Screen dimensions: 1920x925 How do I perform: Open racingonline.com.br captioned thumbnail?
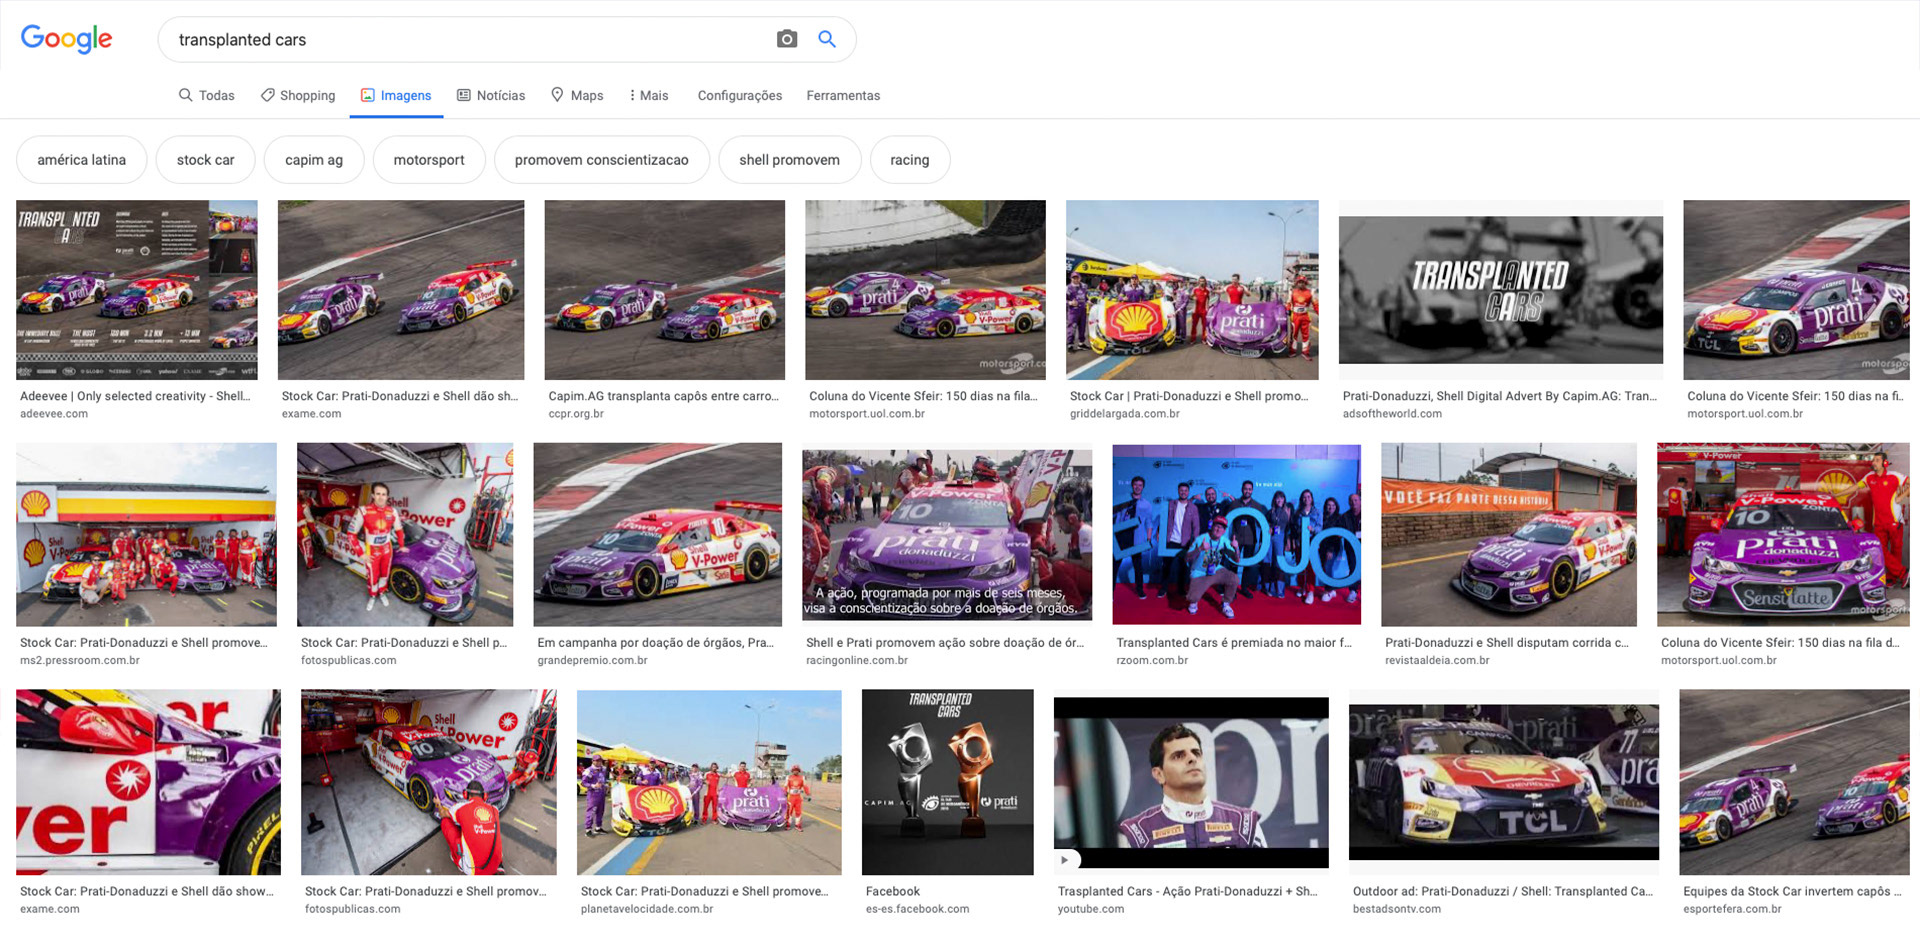tap(947, 535)
